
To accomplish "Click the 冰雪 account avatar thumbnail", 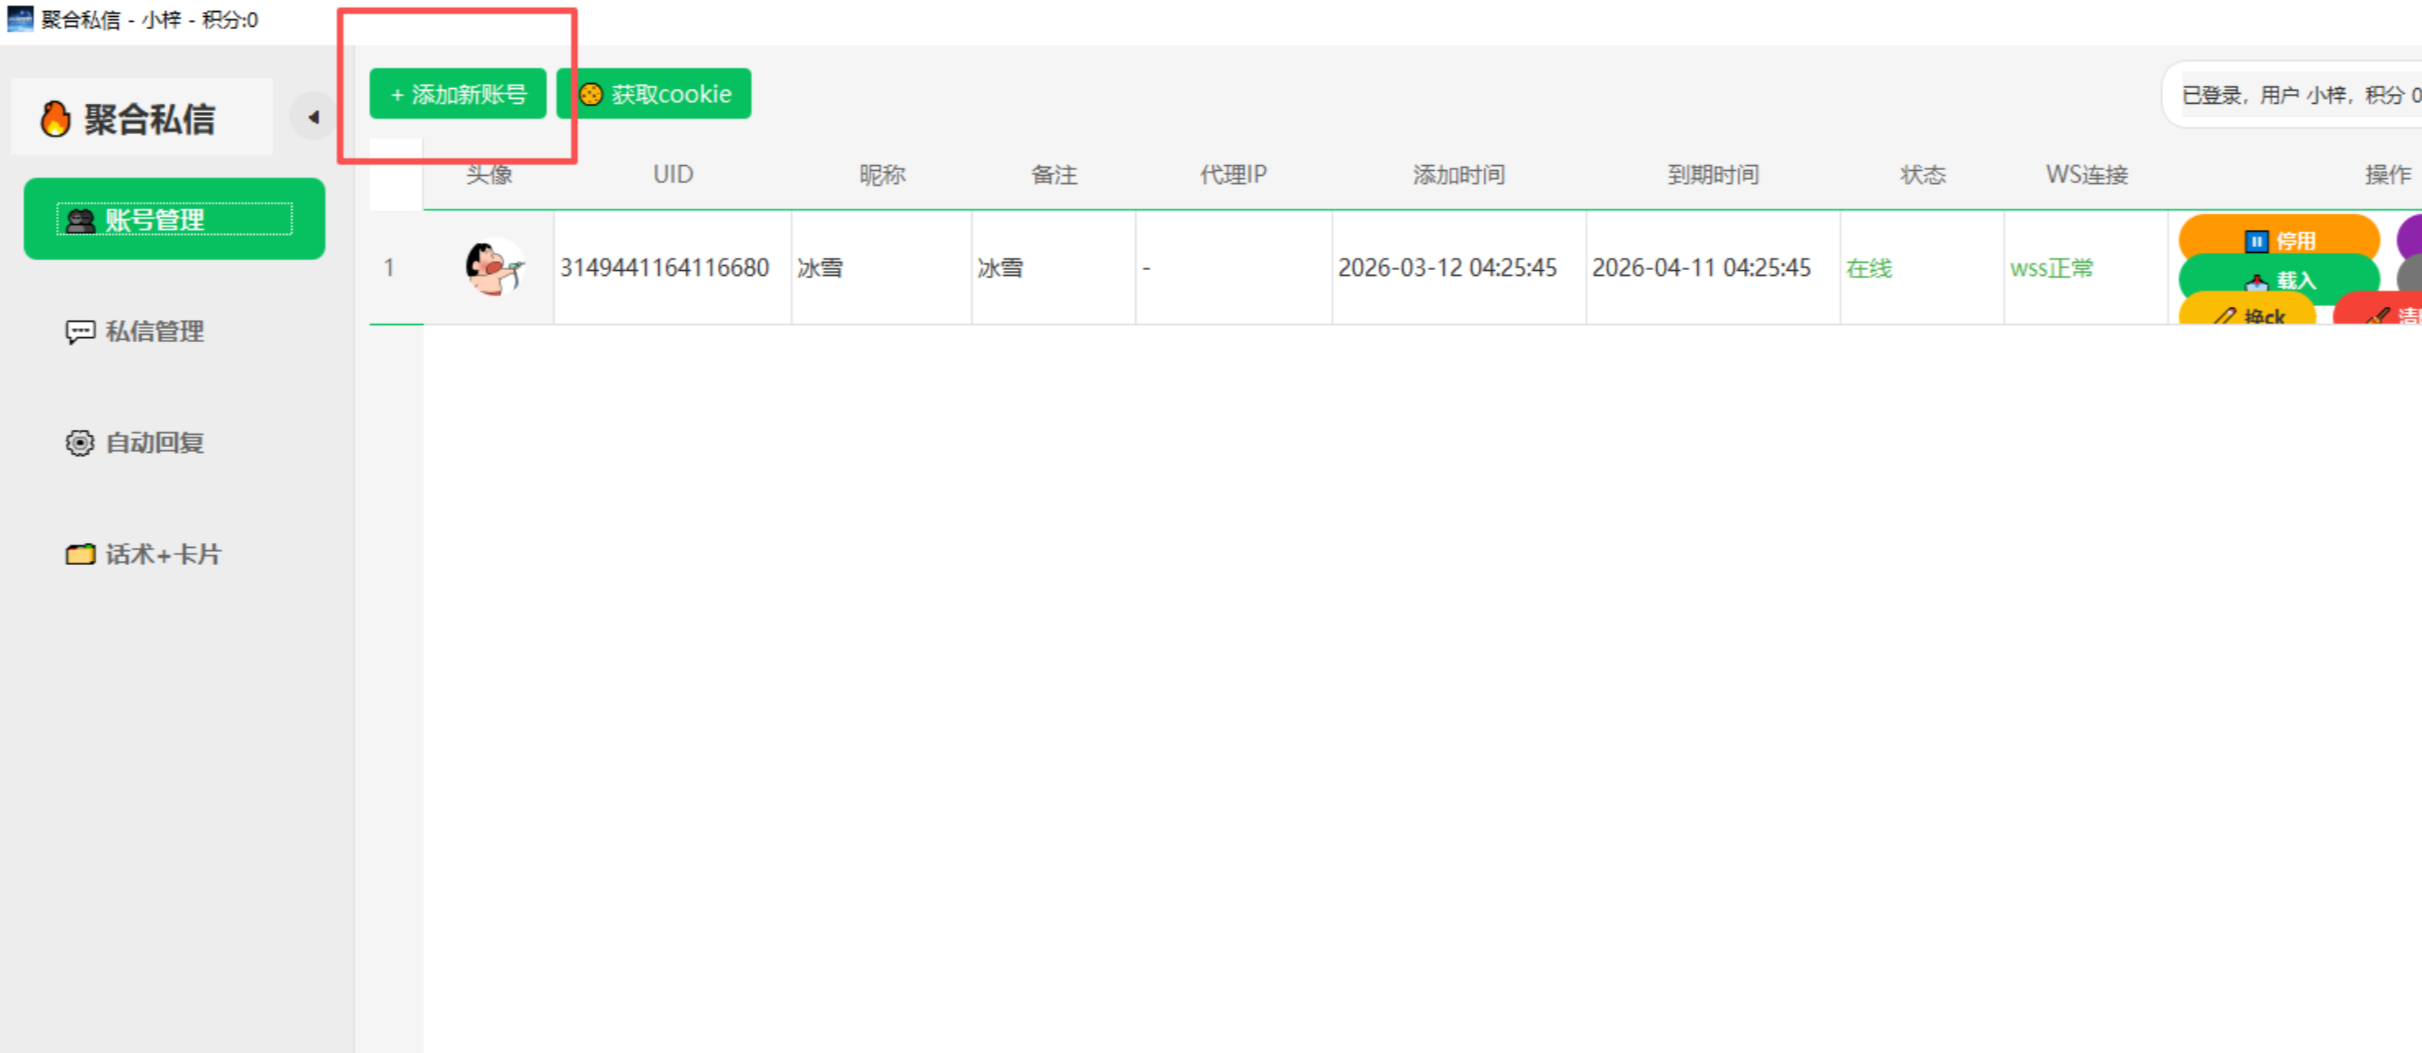I will click(x=492, y=267).
